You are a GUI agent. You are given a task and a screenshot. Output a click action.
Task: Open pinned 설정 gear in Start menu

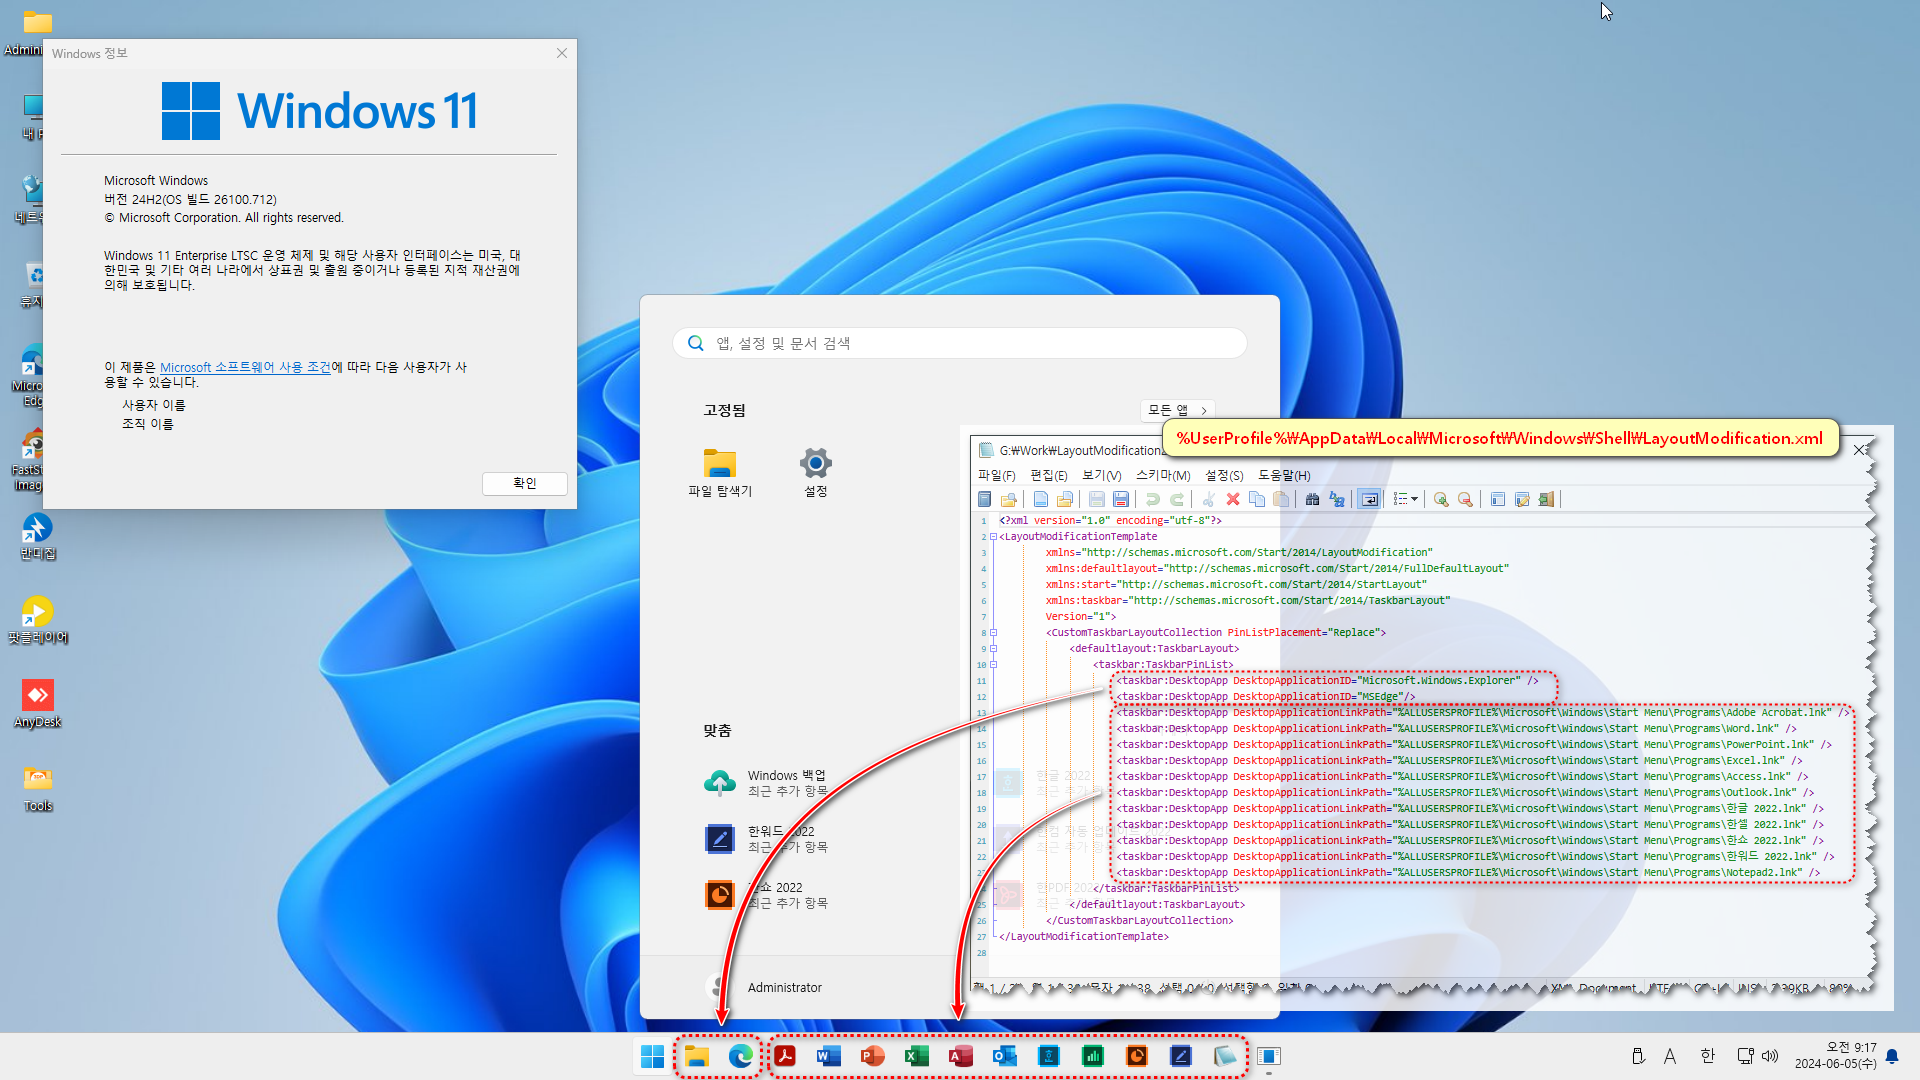click(x=816, y=473)
